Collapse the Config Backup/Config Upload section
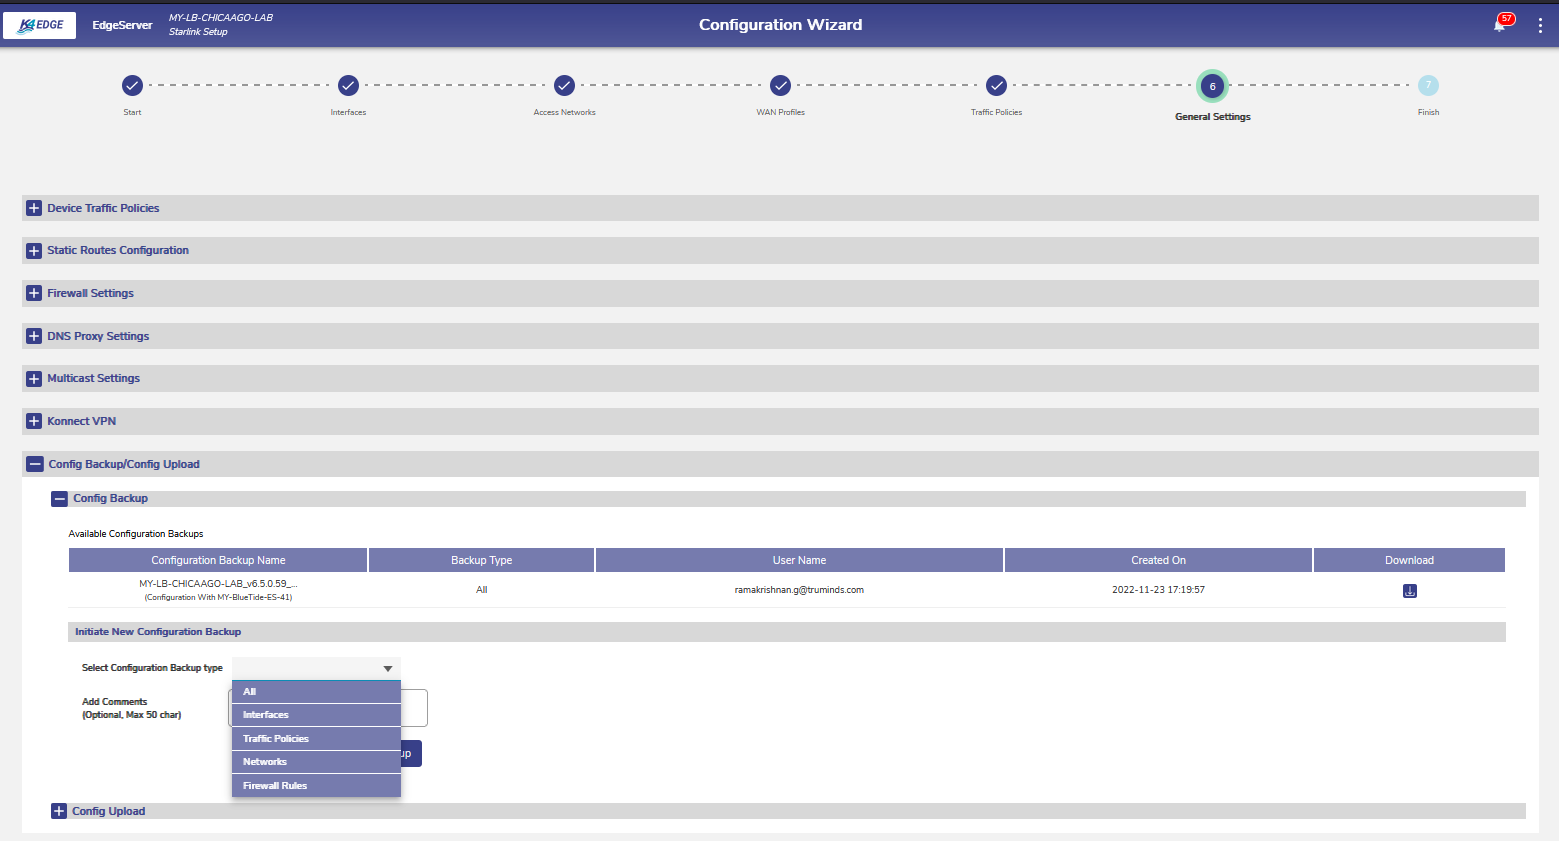The image size is (1559, 841). pos(35,464)
